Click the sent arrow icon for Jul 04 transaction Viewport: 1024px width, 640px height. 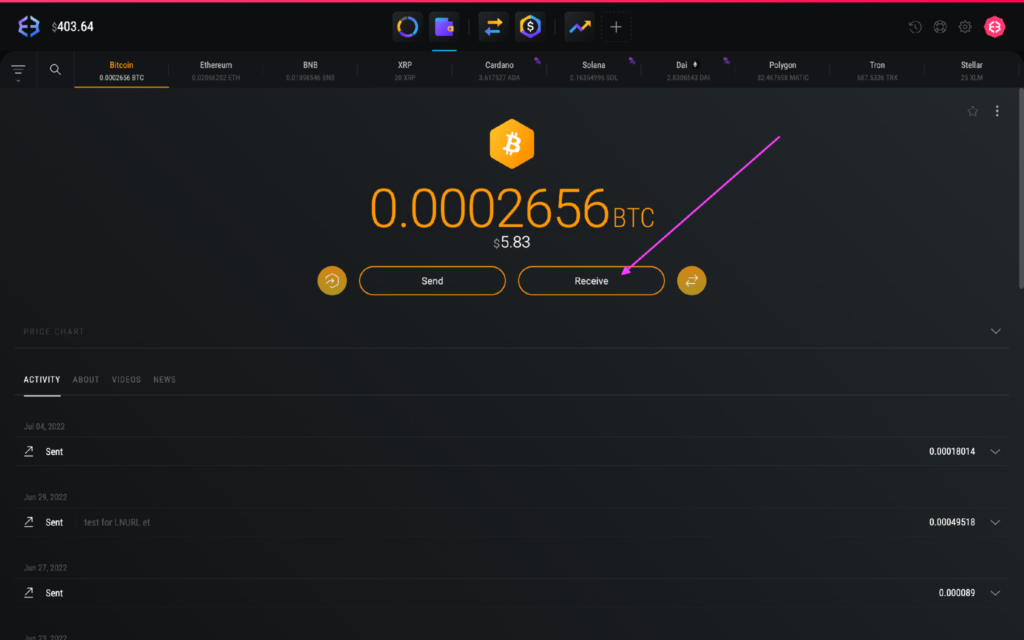click(29, 451)
